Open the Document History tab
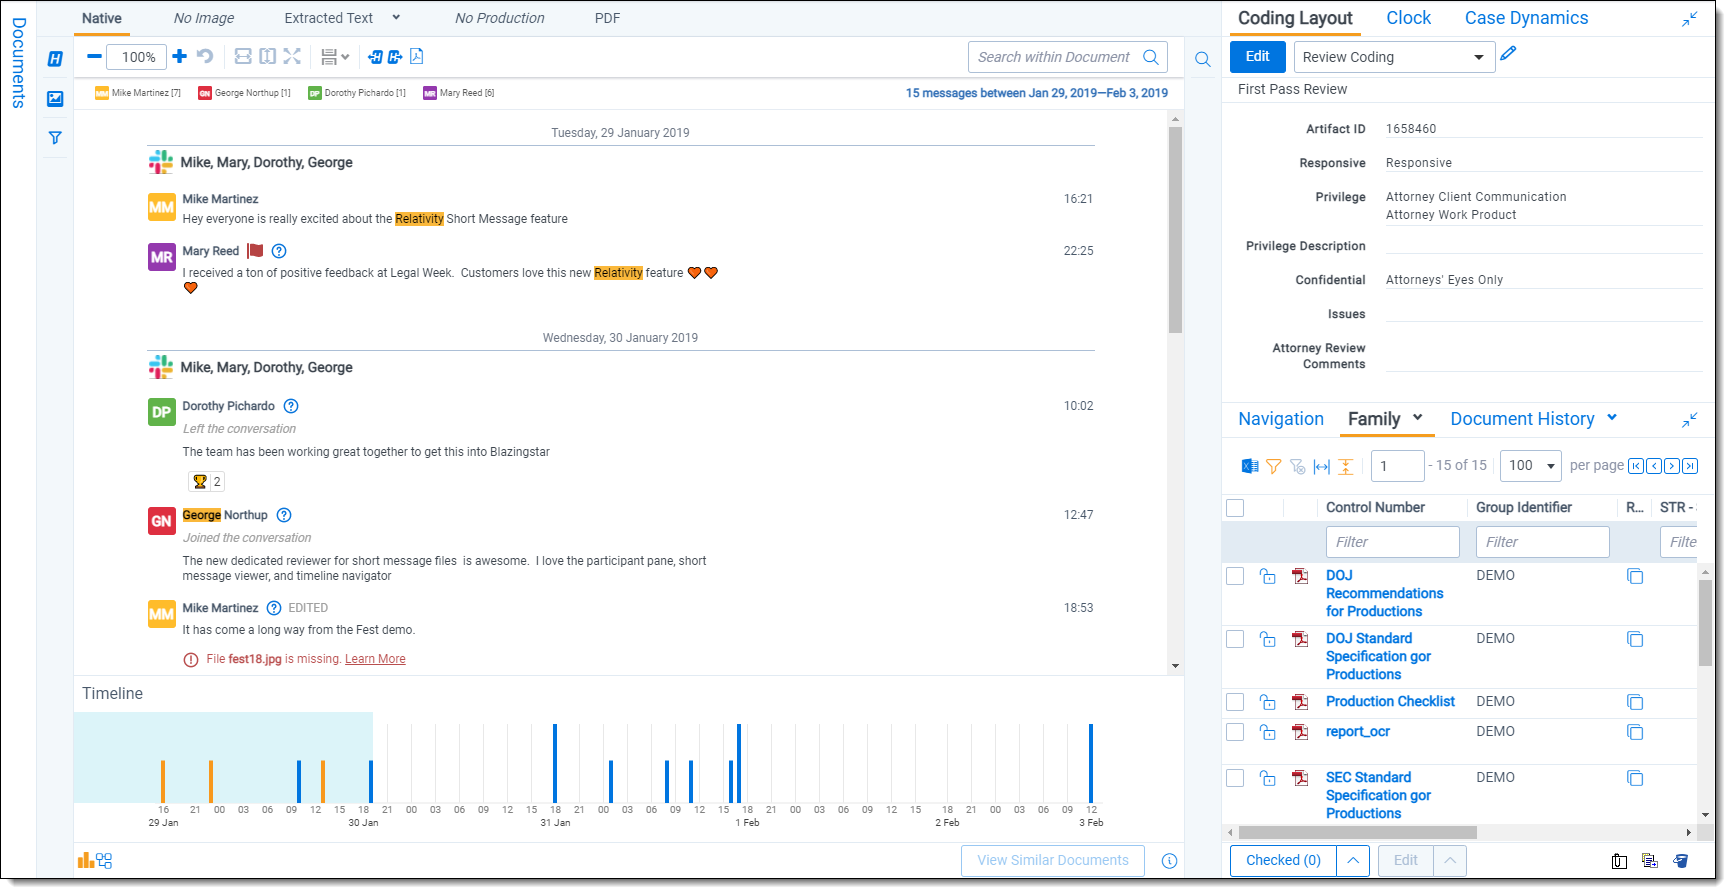The height and width of the screenshot is (894, 1731). coord(1522,419)
